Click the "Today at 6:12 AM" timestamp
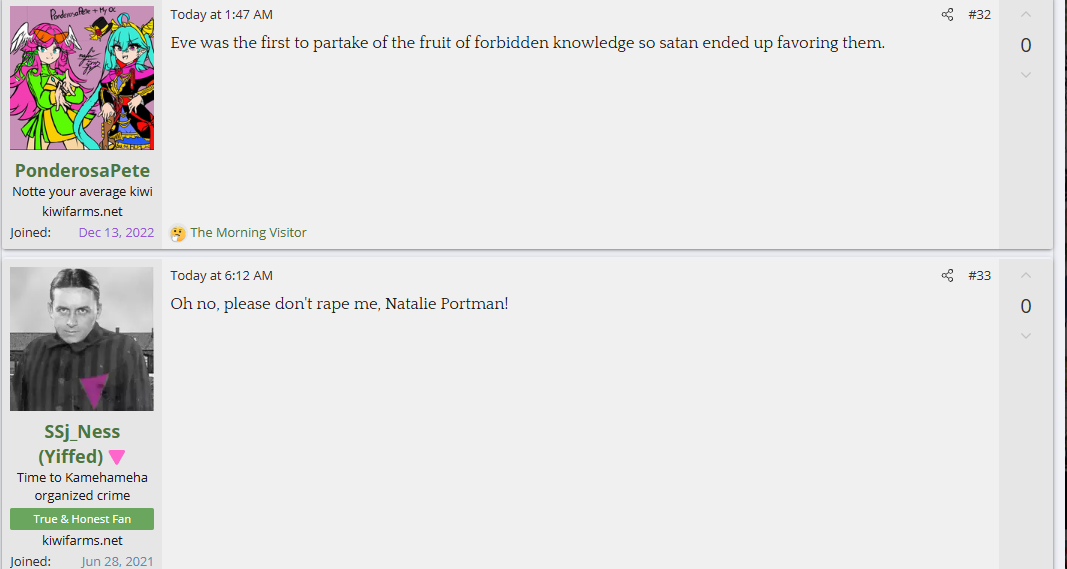Image resolution: width=1067 pixels, height=569 pixels. click(x=221, y=276)
